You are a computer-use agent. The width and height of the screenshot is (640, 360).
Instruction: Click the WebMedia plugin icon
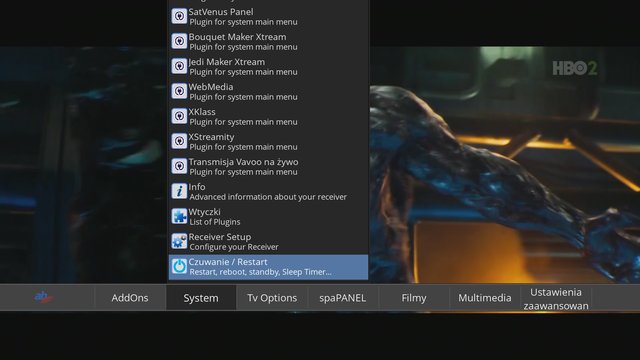[179, 91]
